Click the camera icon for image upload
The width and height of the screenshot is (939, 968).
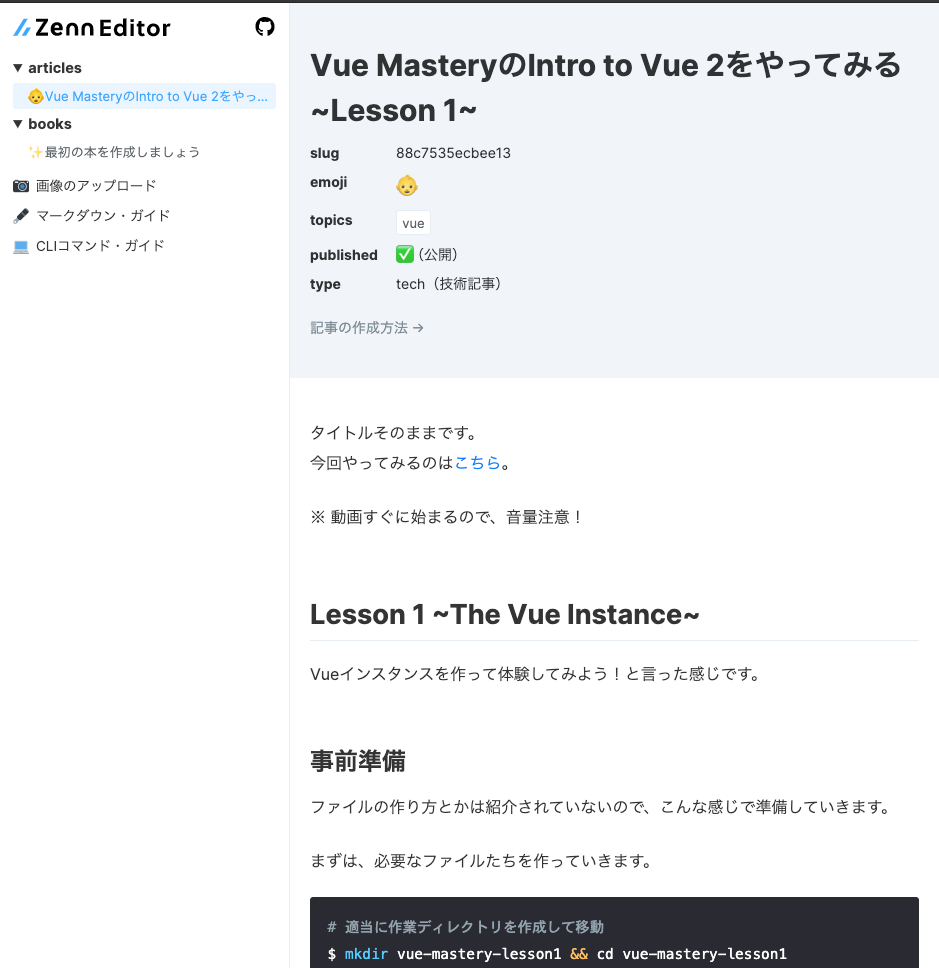21,185
